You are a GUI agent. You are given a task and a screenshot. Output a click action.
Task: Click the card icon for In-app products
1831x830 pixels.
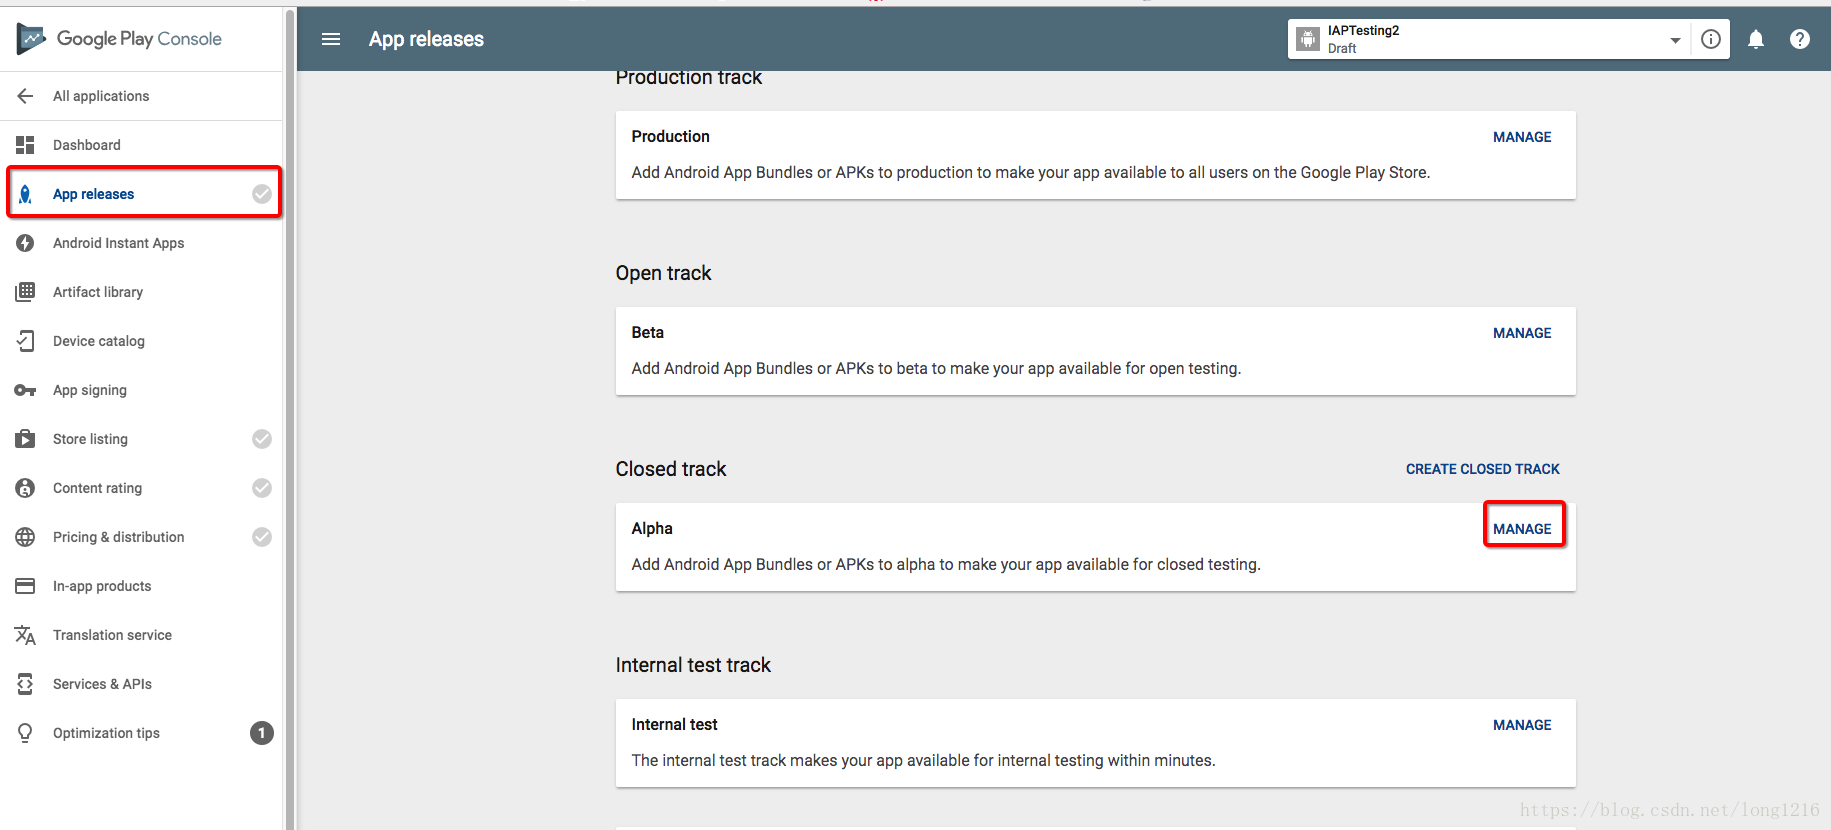tap(25, 586)
